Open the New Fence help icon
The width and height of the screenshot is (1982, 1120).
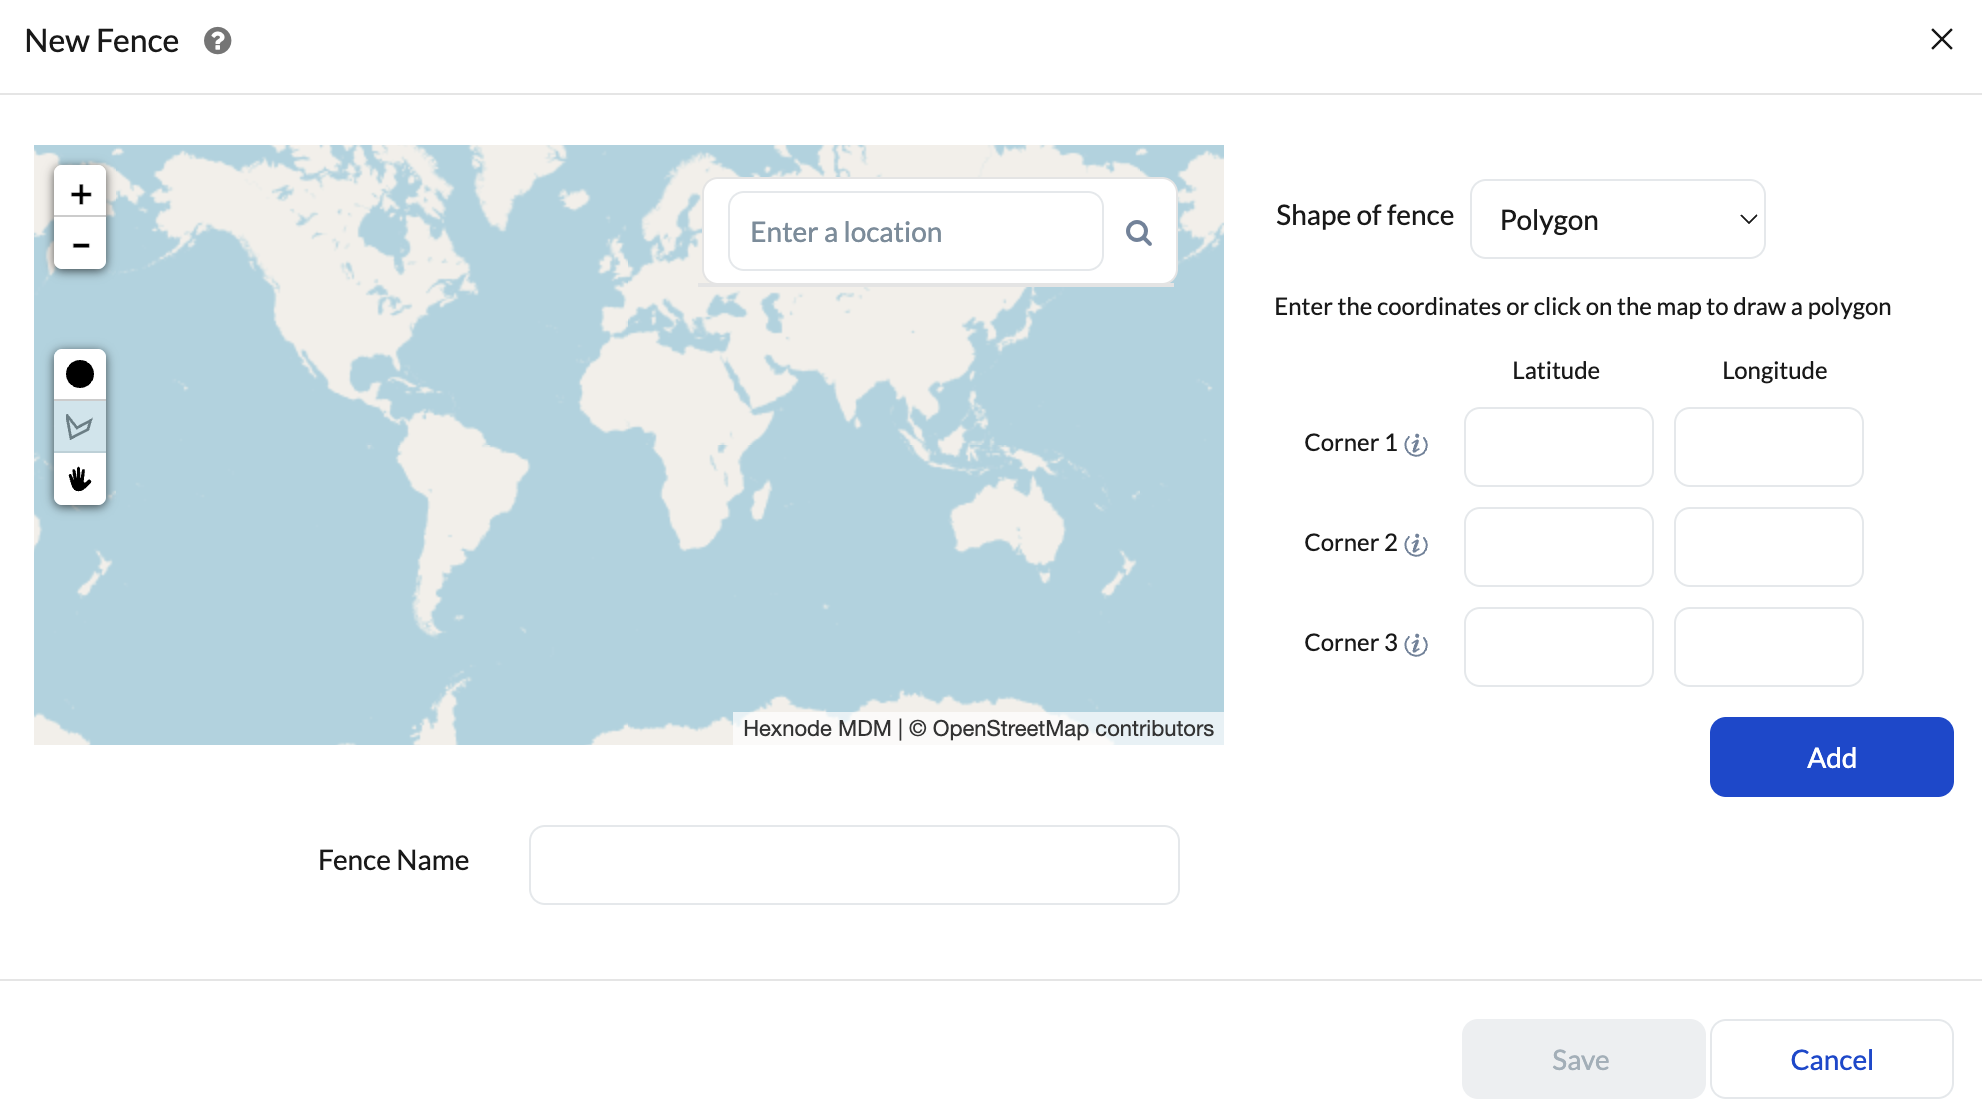217,41
